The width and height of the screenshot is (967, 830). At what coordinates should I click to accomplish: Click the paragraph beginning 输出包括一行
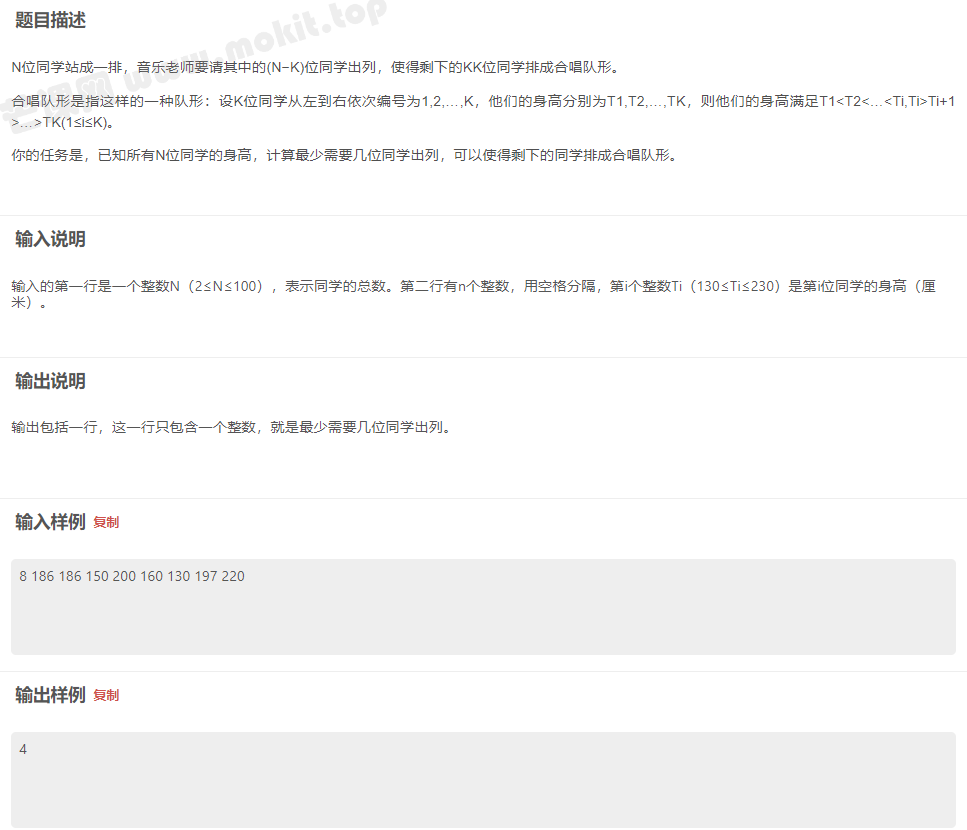(x=231, y=427)
